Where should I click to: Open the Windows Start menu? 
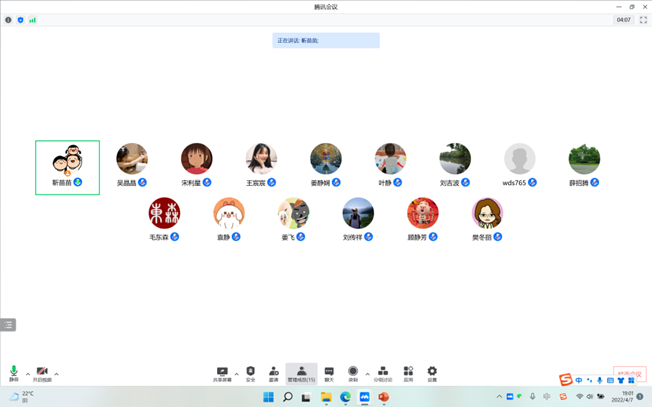tap(268, 397)
